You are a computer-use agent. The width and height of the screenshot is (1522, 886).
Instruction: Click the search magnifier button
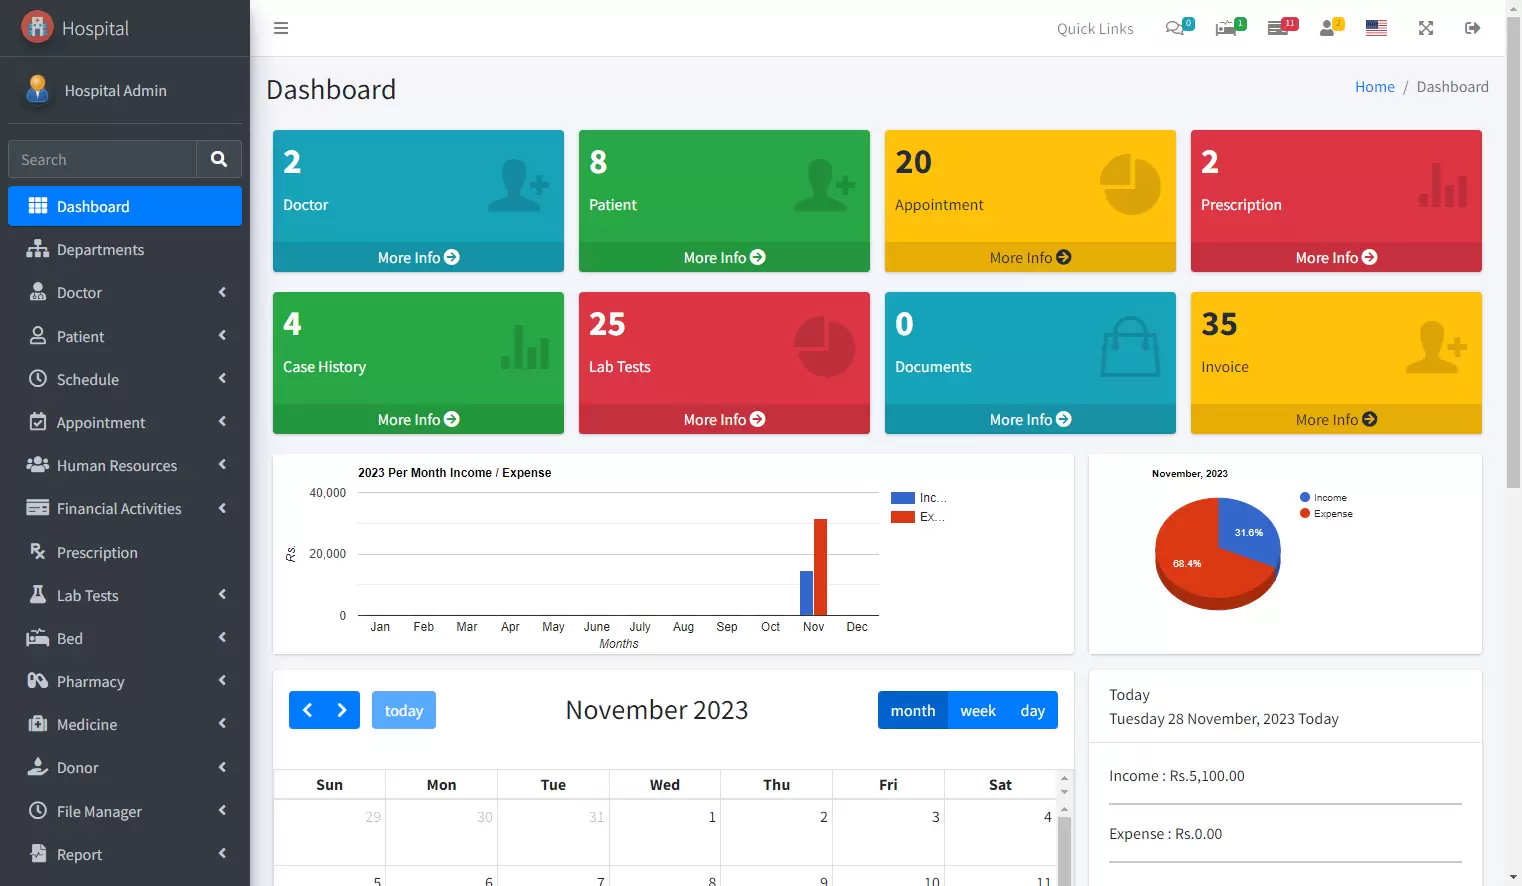pyautogui.click(x=219, y=159)
